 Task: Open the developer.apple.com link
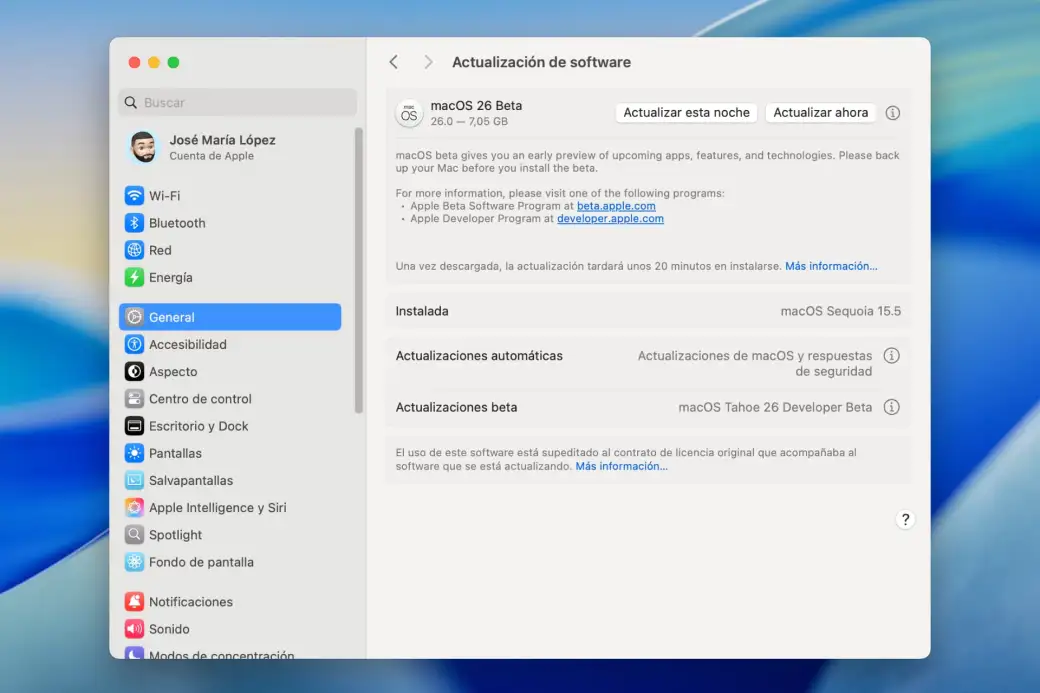pyautogui.click(x=610, y=219)
